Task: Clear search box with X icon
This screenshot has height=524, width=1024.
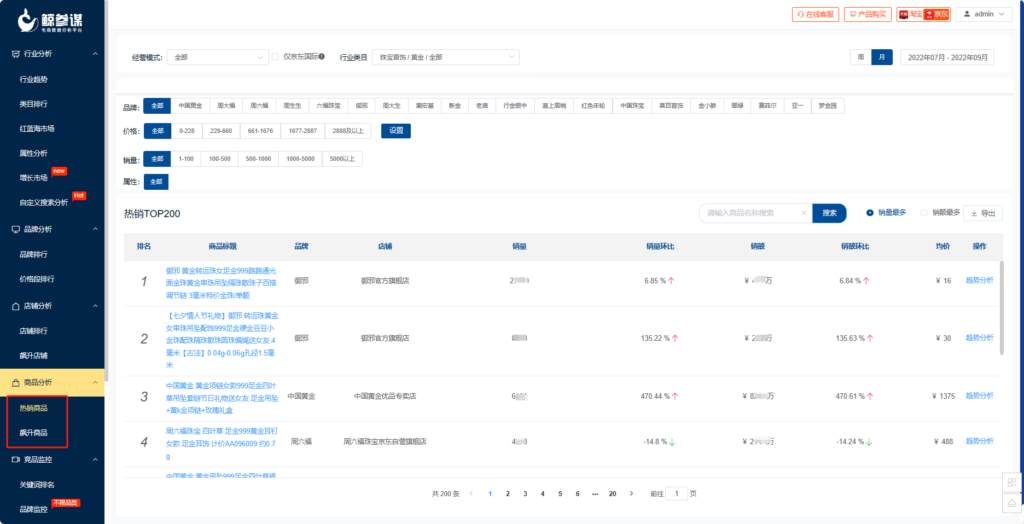Action: [x=803, y=213]
